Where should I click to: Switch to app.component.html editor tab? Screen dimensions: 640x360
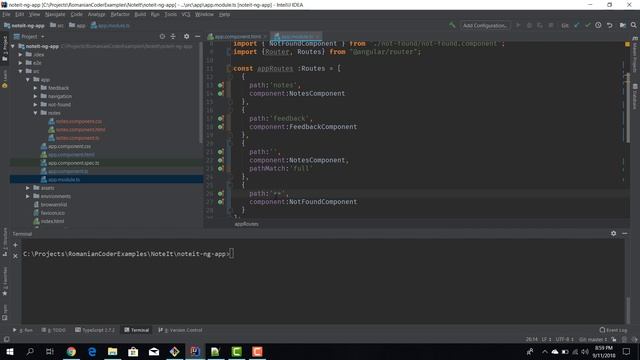[237, 36]
